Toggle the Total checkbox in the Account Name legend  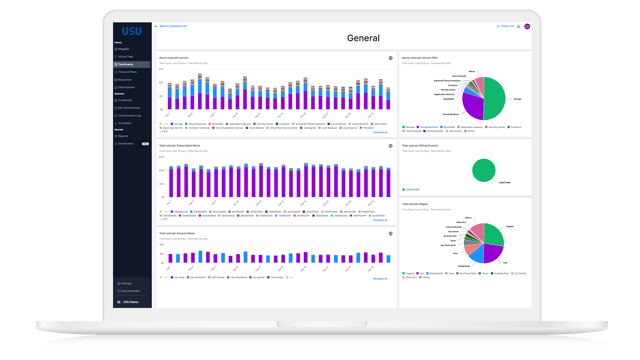click(x=160, y=277)
